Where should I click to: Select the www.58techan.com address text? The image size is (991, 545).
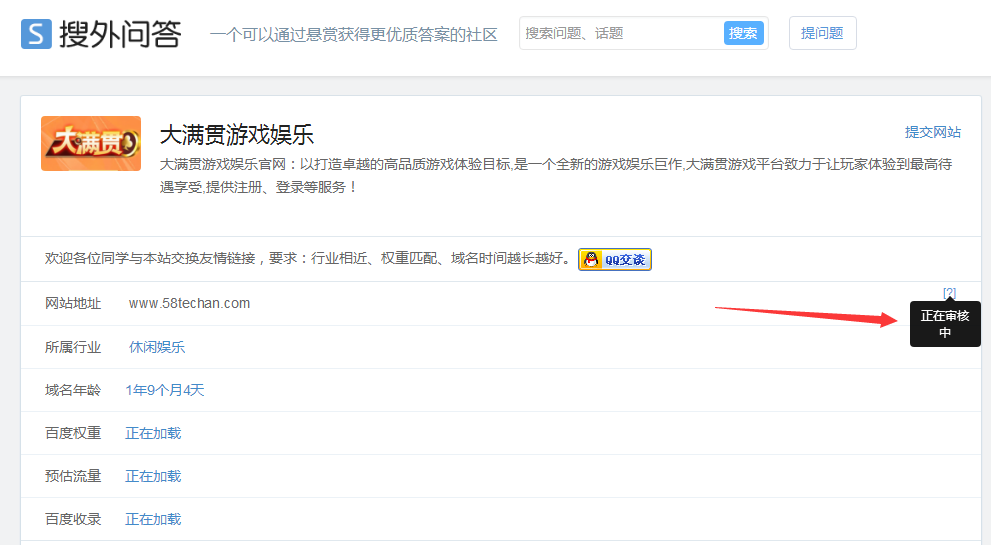pyautogui.click(x=190, y=303)
